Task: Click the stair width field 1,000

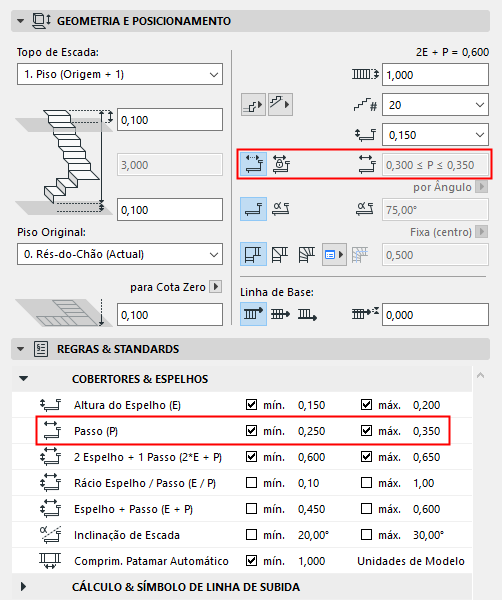Action: (x=435, y=75)
